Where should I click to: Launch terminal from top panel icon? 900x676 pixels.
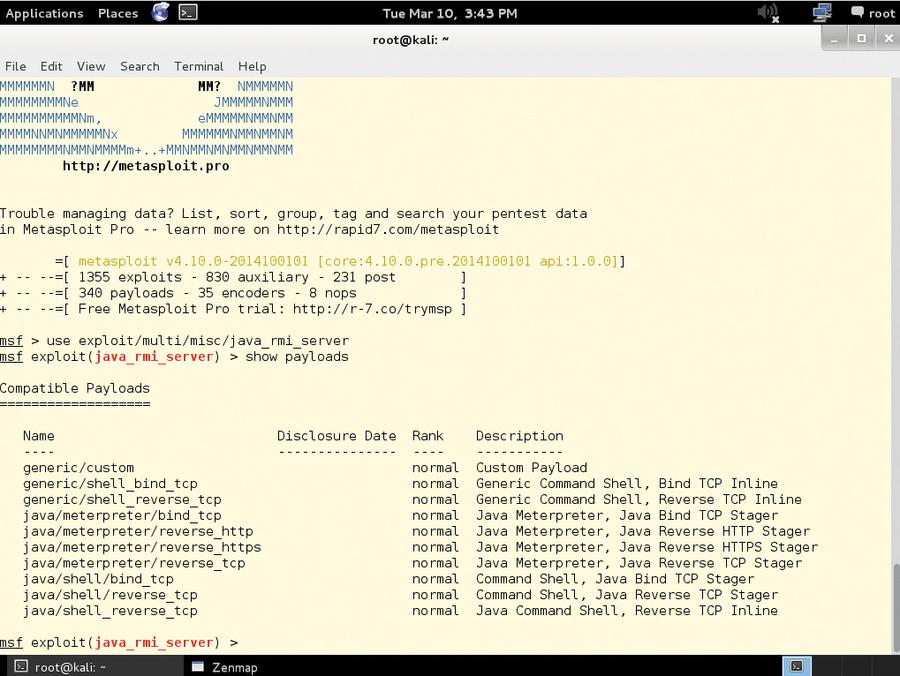[188, 13]
